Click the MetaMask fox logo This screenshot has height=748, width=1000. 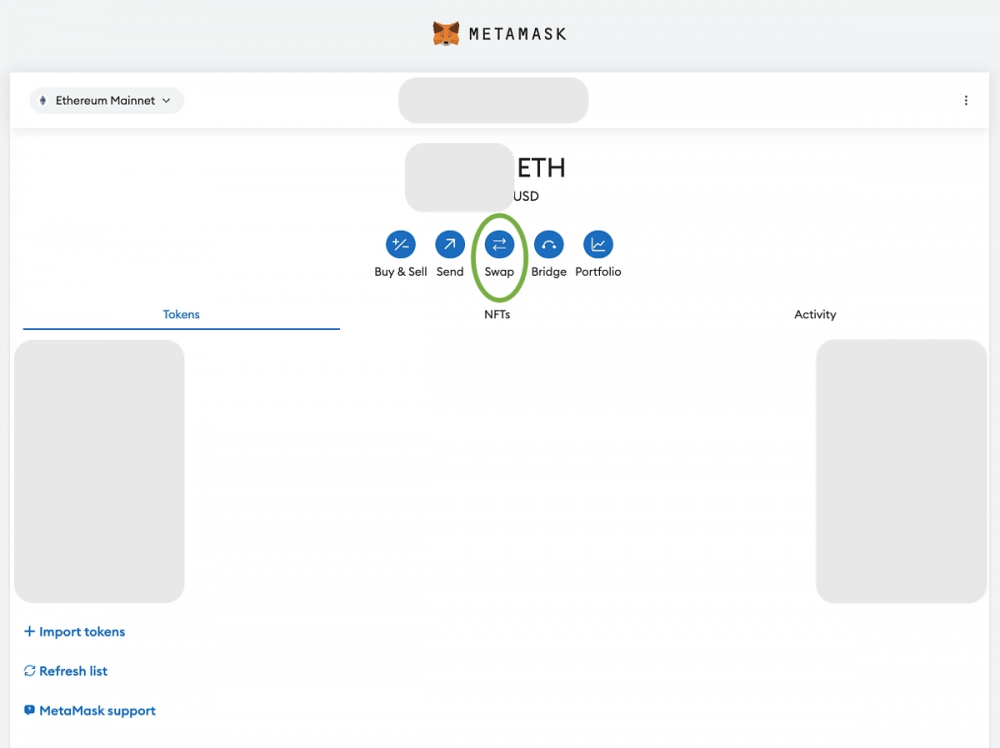click(x=446, y=34)
